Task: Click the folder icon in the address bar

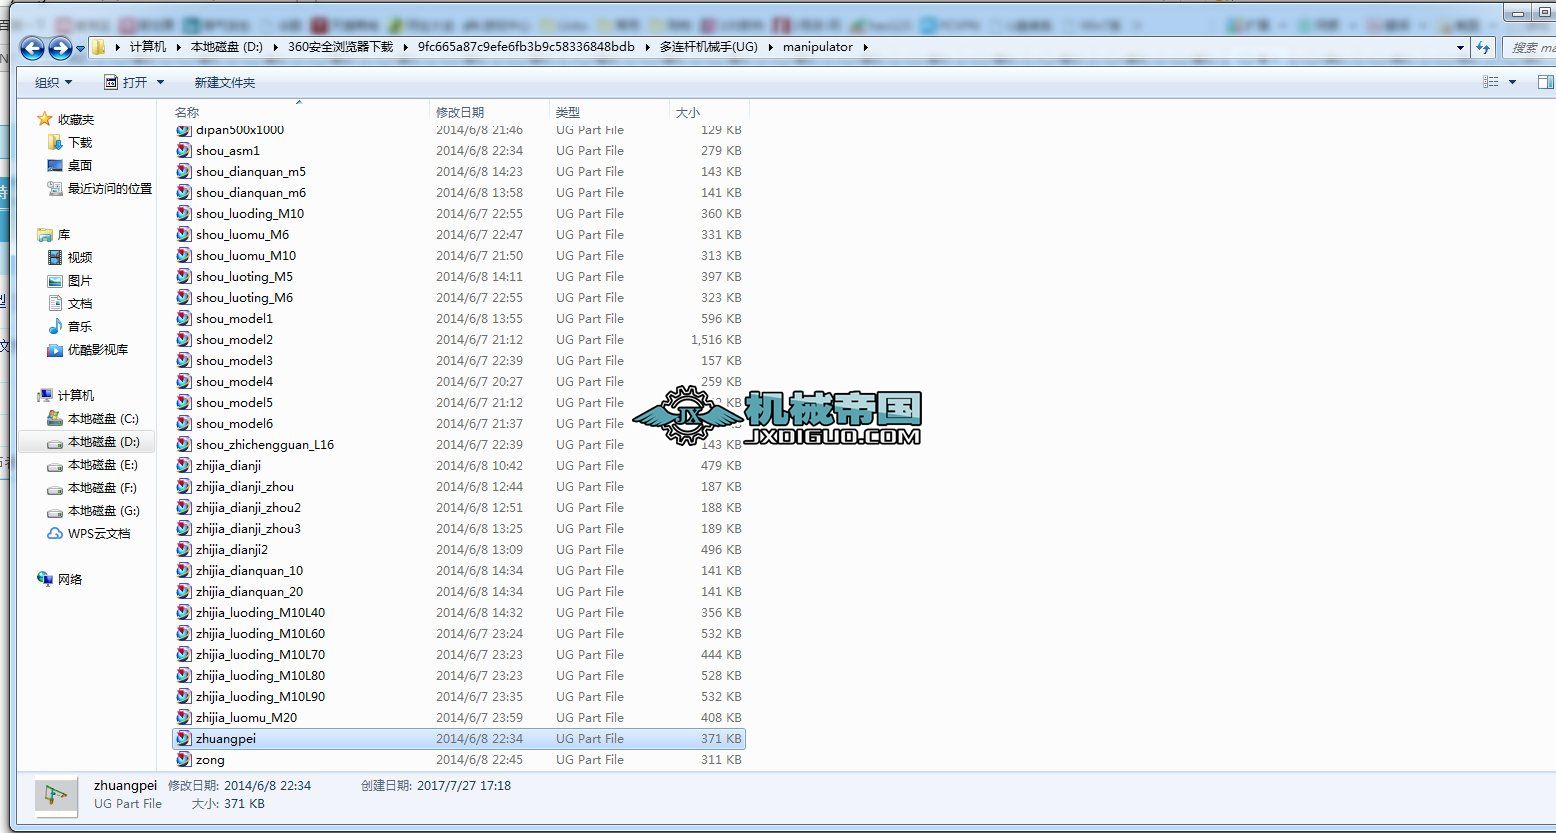Action: coord(99,46)
